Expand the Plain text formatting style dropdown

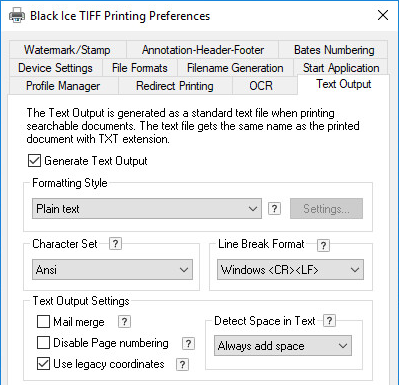tap(147, 209)
